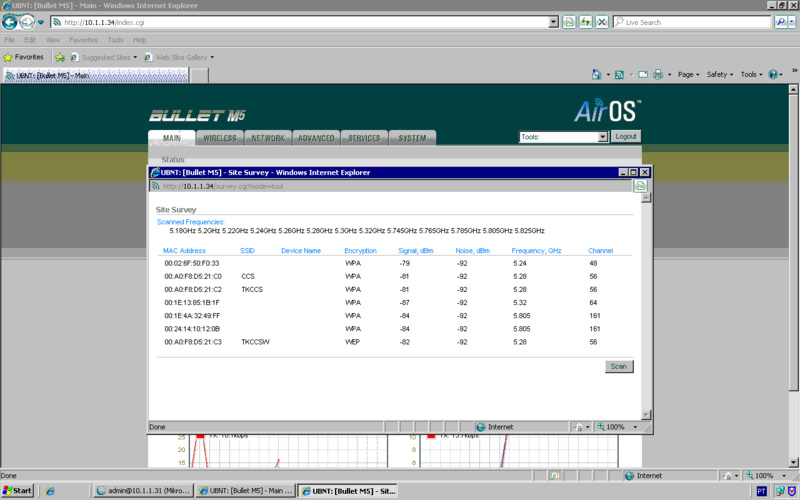The width and height of the screenshot is (800, 500).
Task: Click main window vertical scrollbar up arrow
Action: [x=793, y=89]
